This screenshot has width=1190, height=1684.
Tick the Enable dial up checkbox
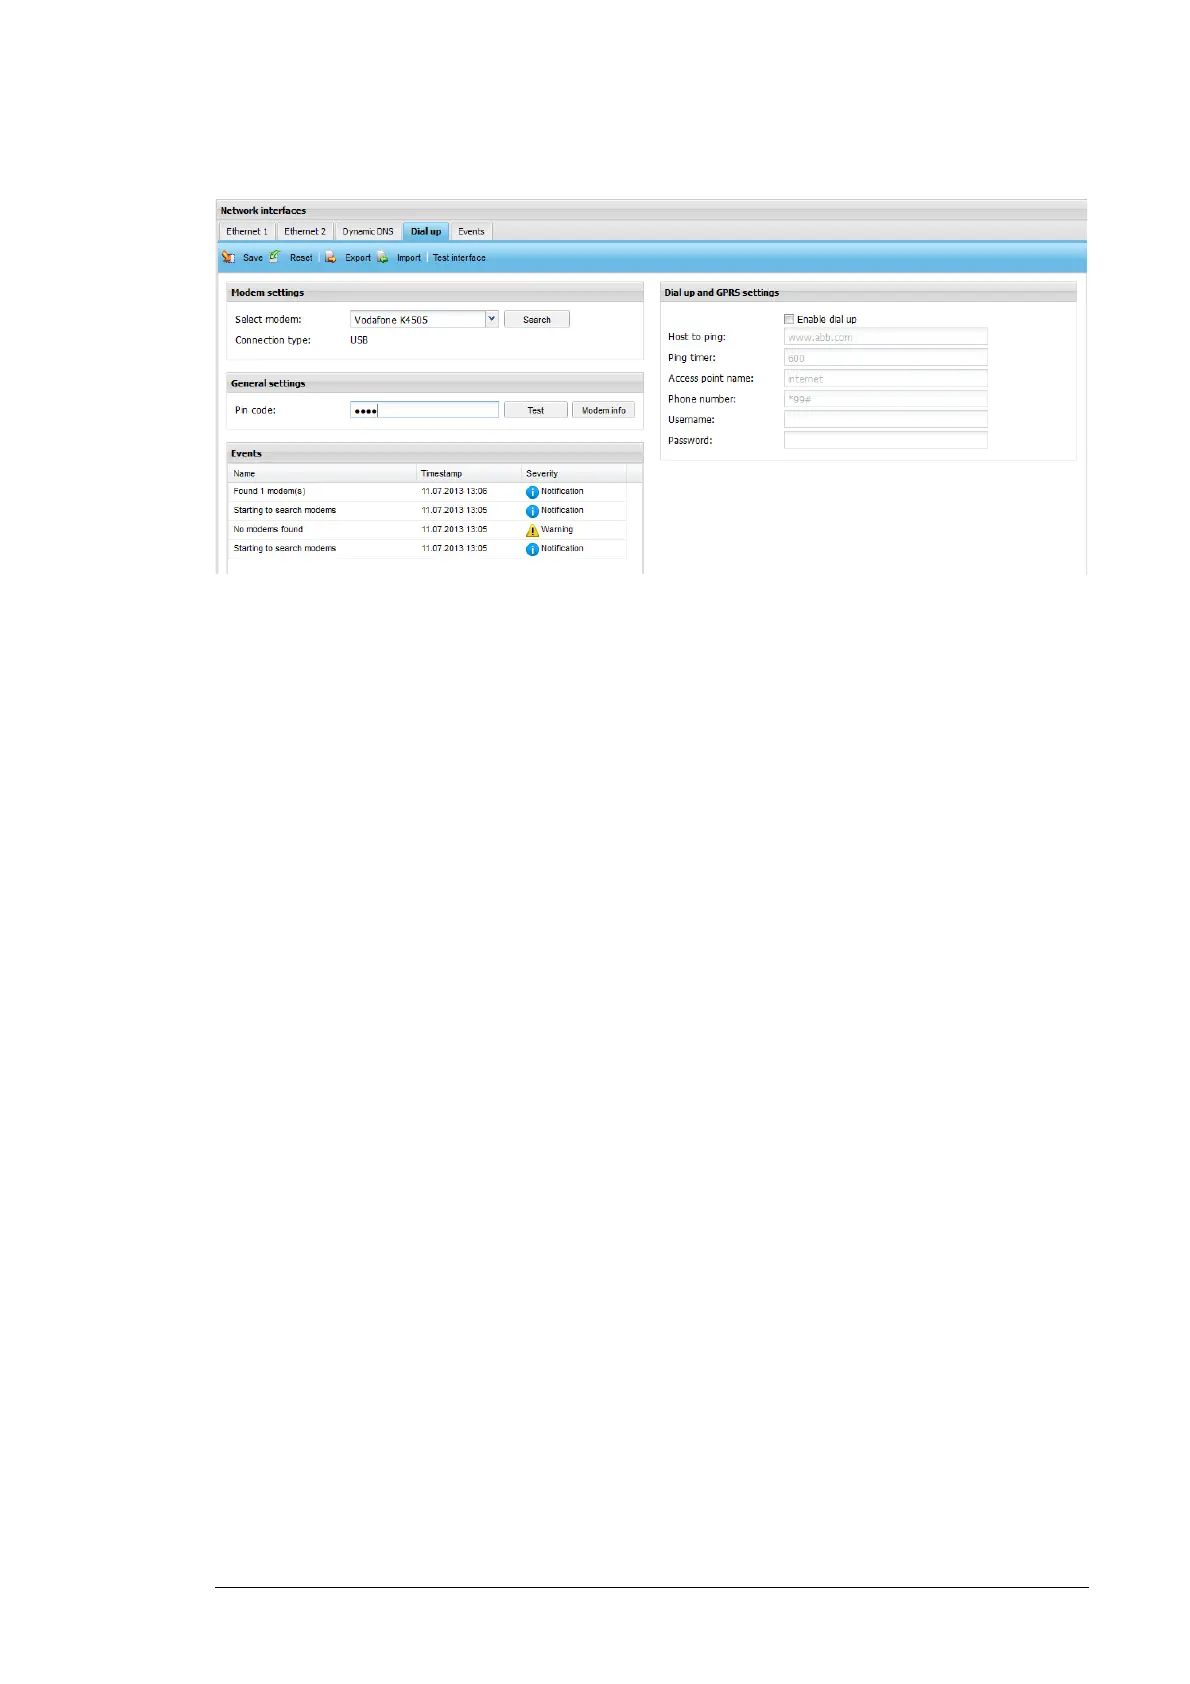click(789, 319)
